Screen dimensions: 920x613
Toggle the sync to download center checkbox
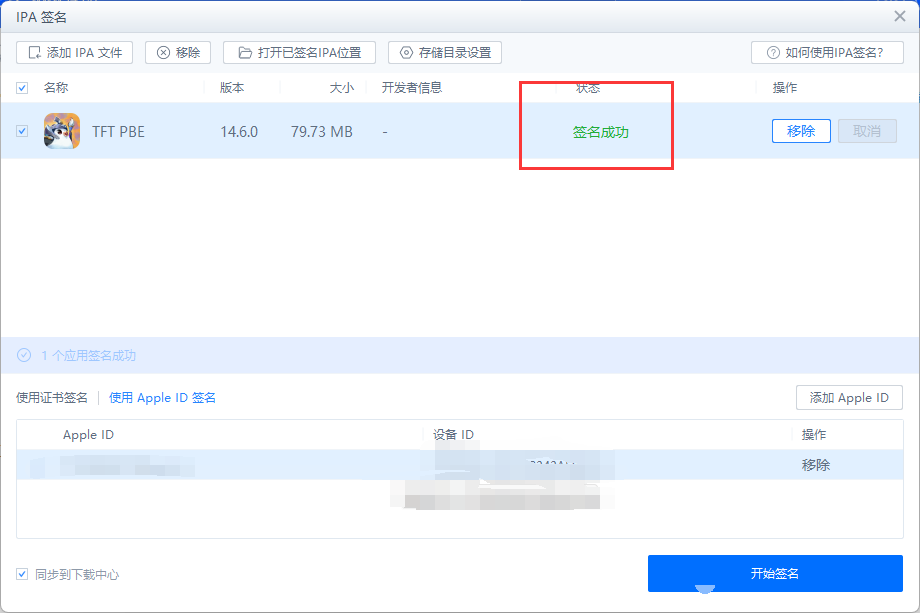[x=22, y=574]
